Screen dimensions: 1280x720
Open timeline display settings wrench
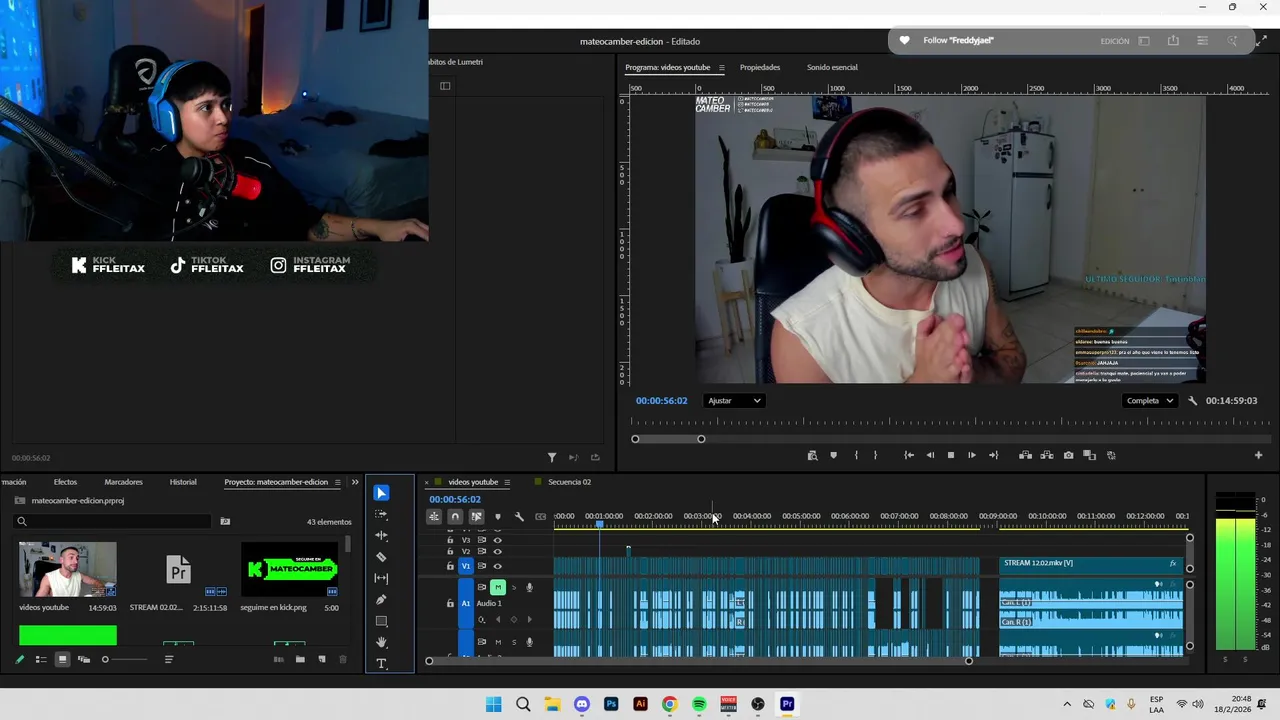tap(519, 517)
